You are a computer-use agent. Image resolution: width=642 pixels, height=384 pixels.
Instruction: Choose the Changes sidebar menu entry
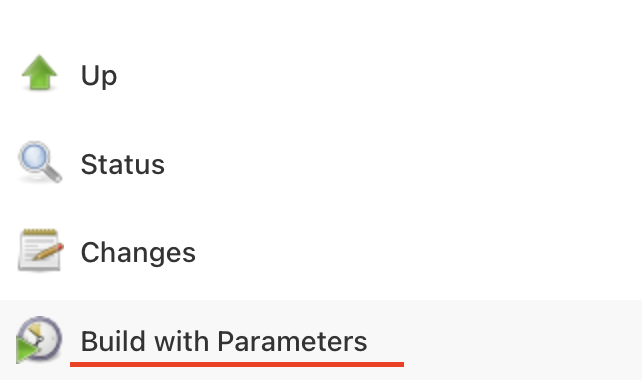321,252
